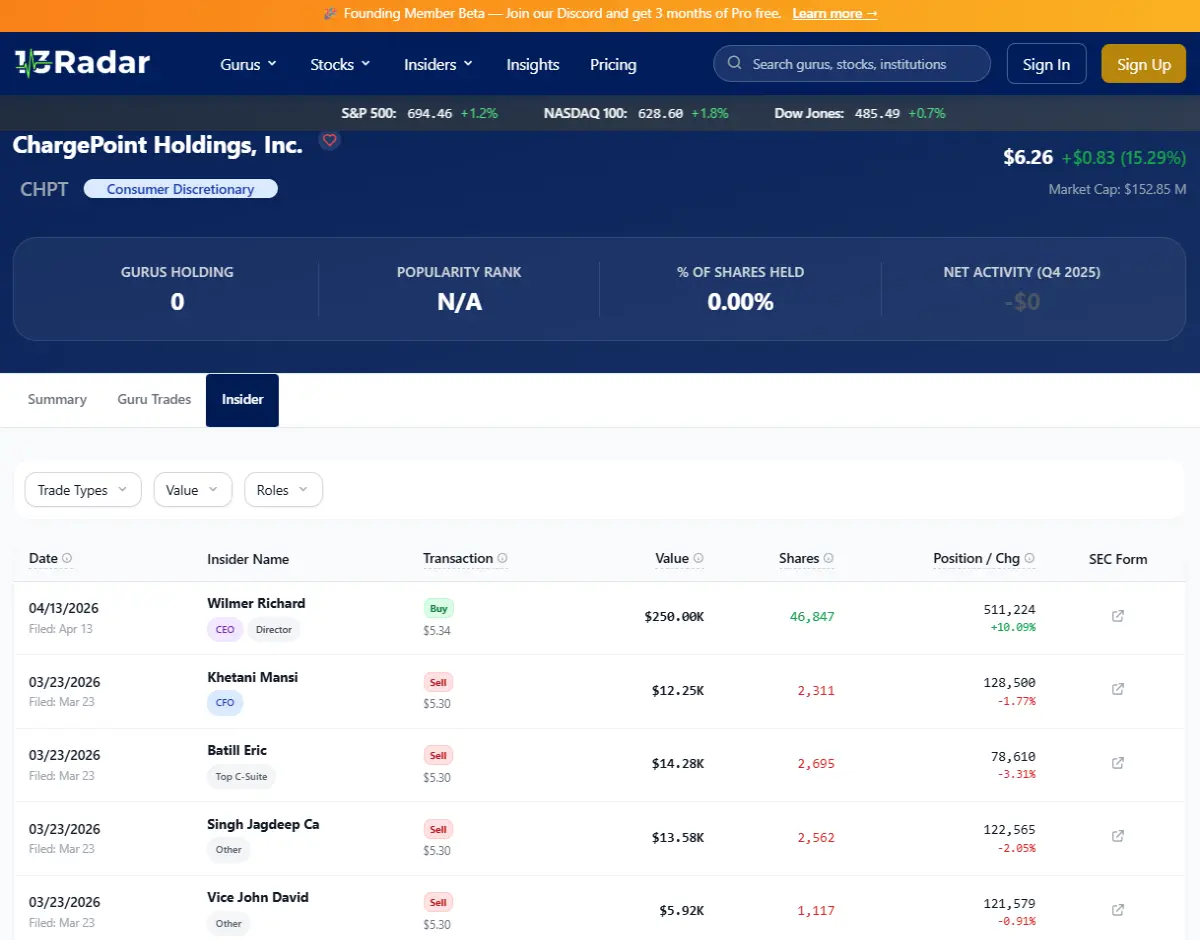
Task: Click the Top C-Suite role tag
Action: pyautogui.click(x=242, y=777)
